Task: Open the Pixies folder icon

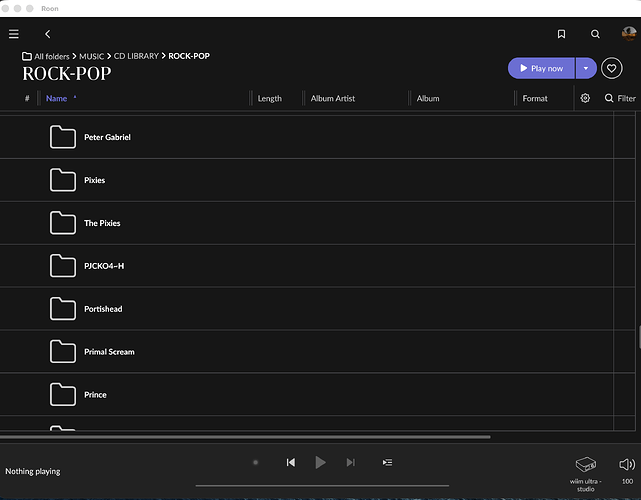Action: point(63,180)
